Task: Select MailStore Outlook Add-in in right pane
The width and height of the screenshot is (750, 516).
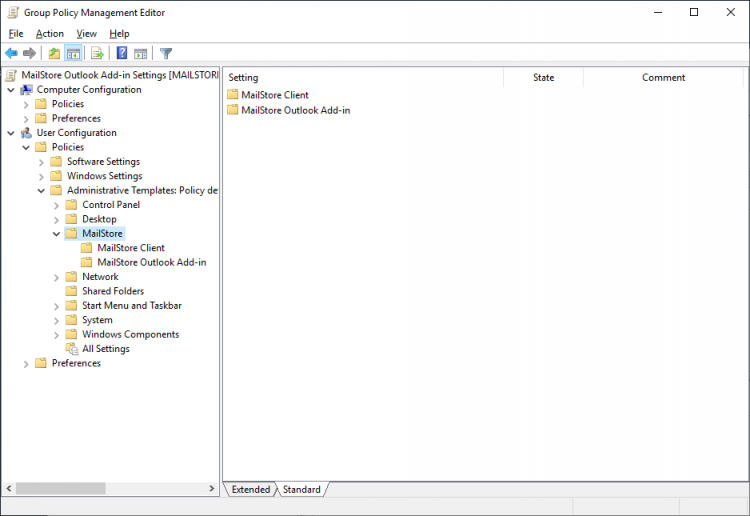Action: (295, 110)
